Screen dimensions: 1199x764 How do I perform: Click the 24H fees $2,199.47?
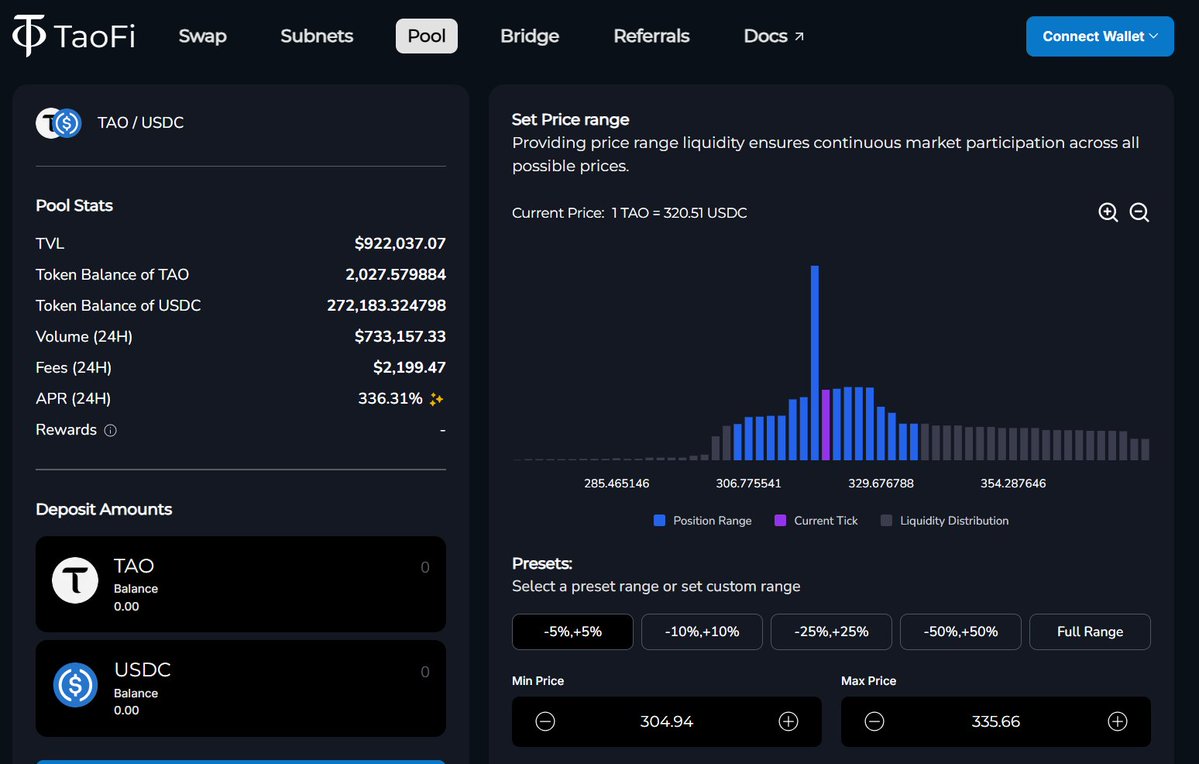[x=409, y=368]
